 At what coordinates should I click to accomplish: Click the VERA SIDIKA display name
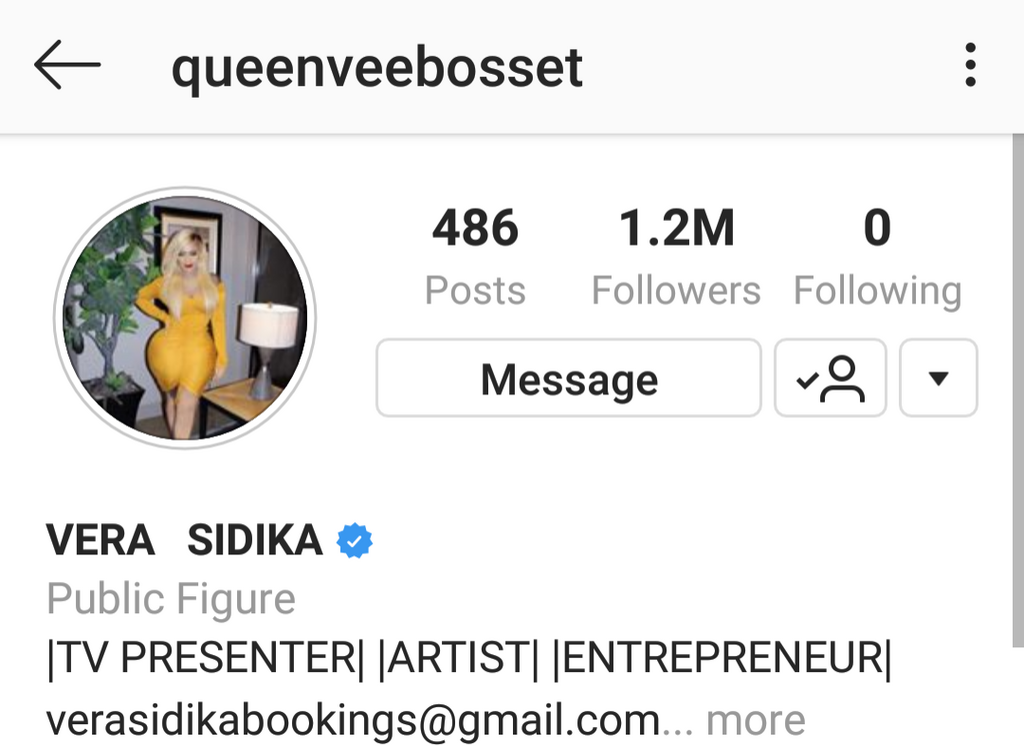pos(184,540)
